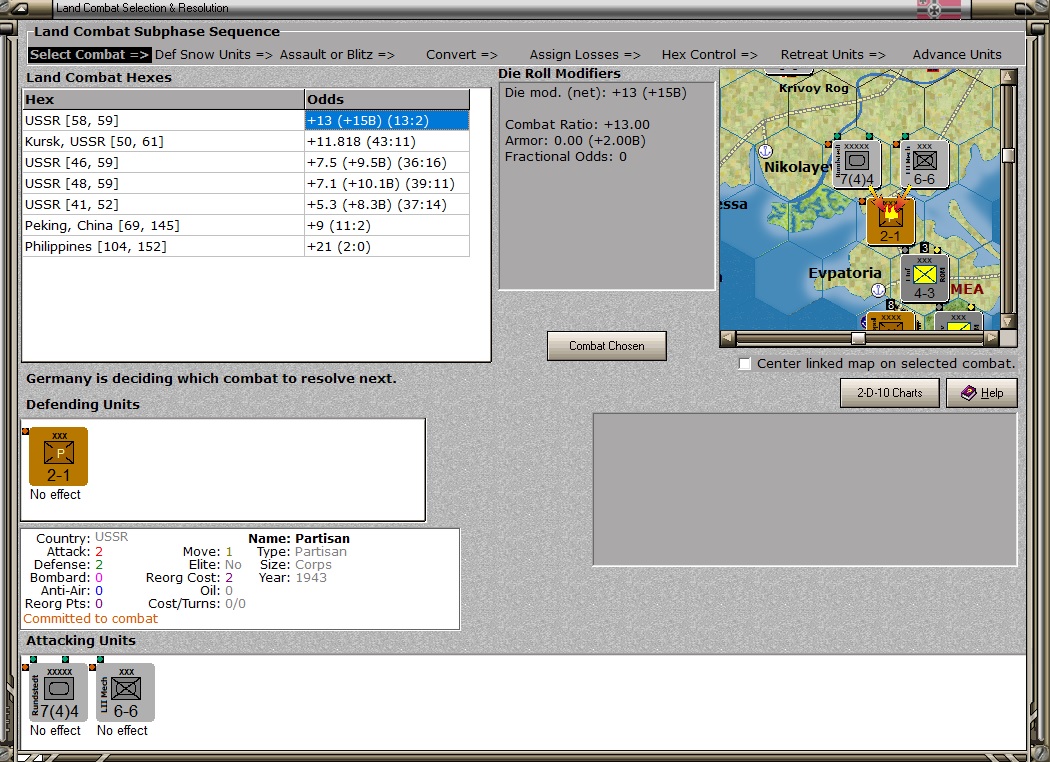Click the German flag icon in title bar
The width and height of the screenshot is (1050, 762).
(938, 9)
